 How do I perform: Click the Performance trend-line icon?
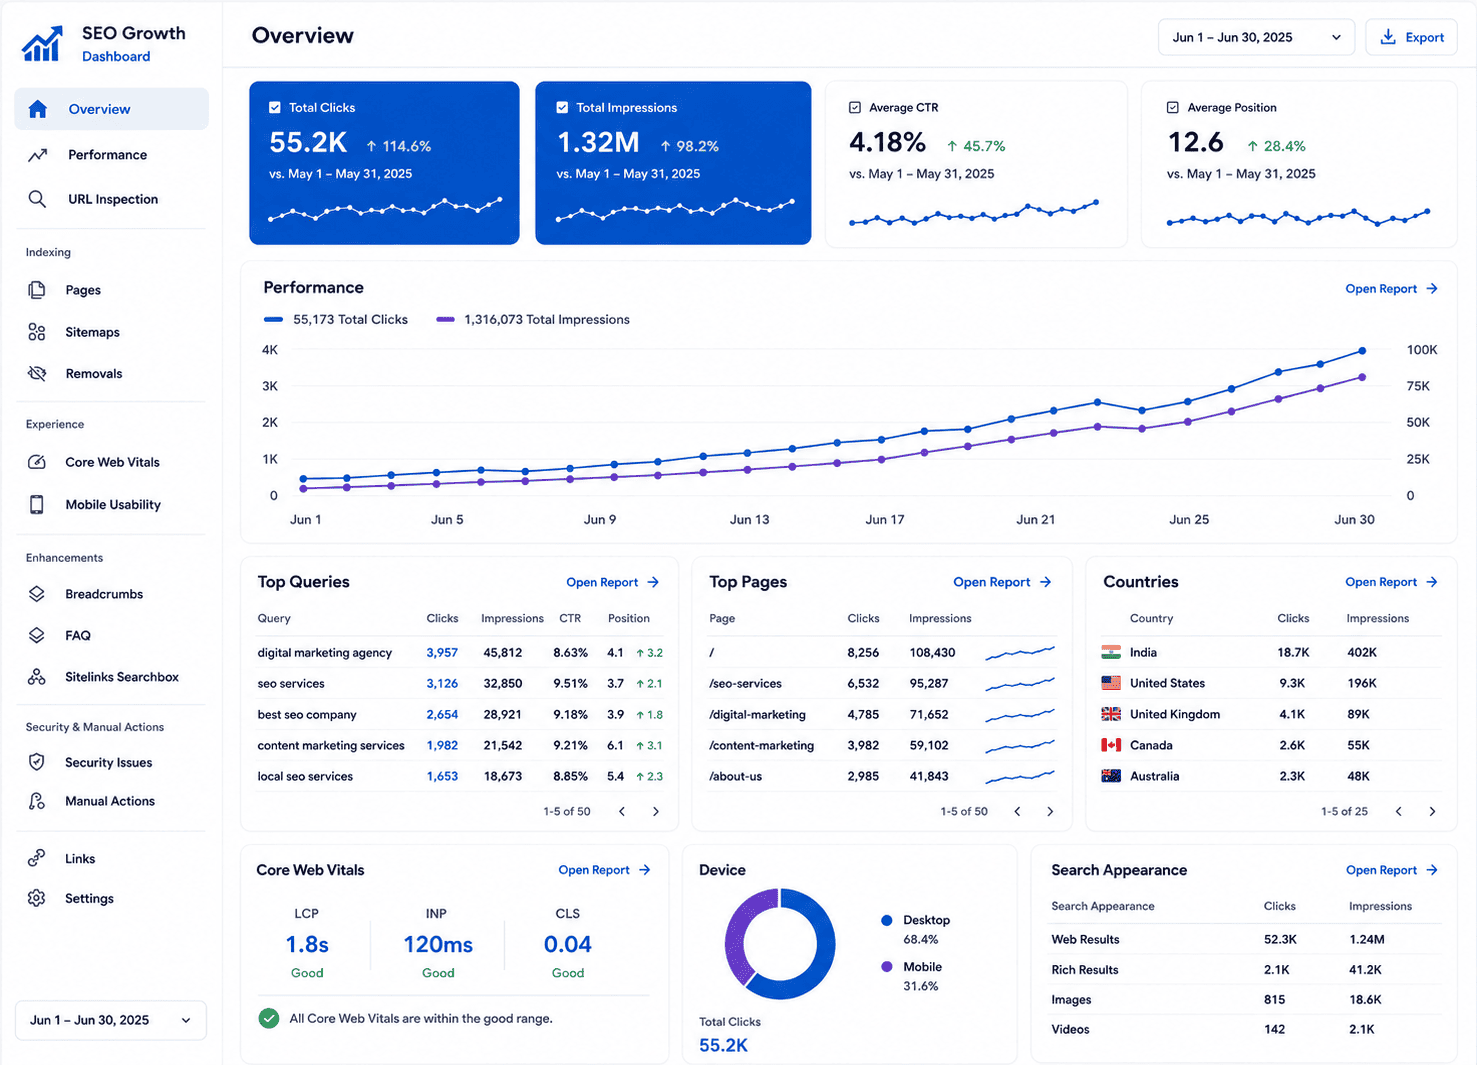pos(37,155)
